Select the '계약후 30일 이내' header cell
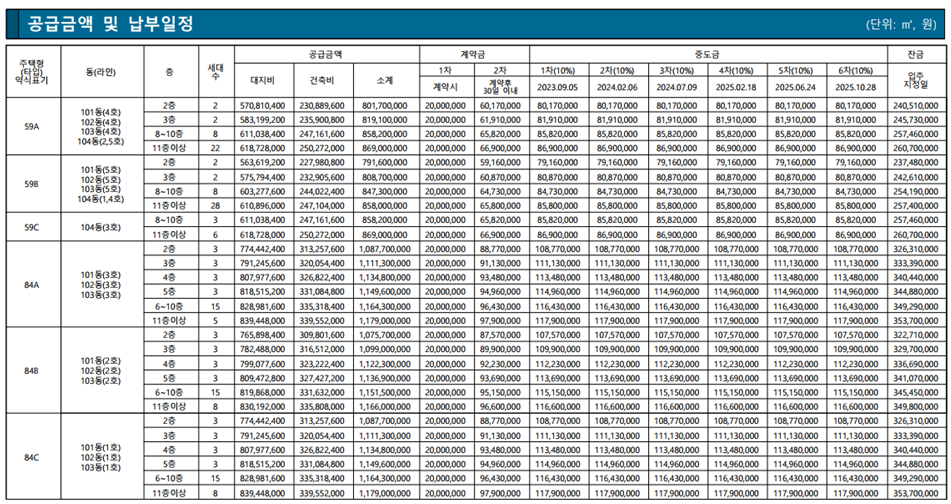 click(x=500, y=87)
